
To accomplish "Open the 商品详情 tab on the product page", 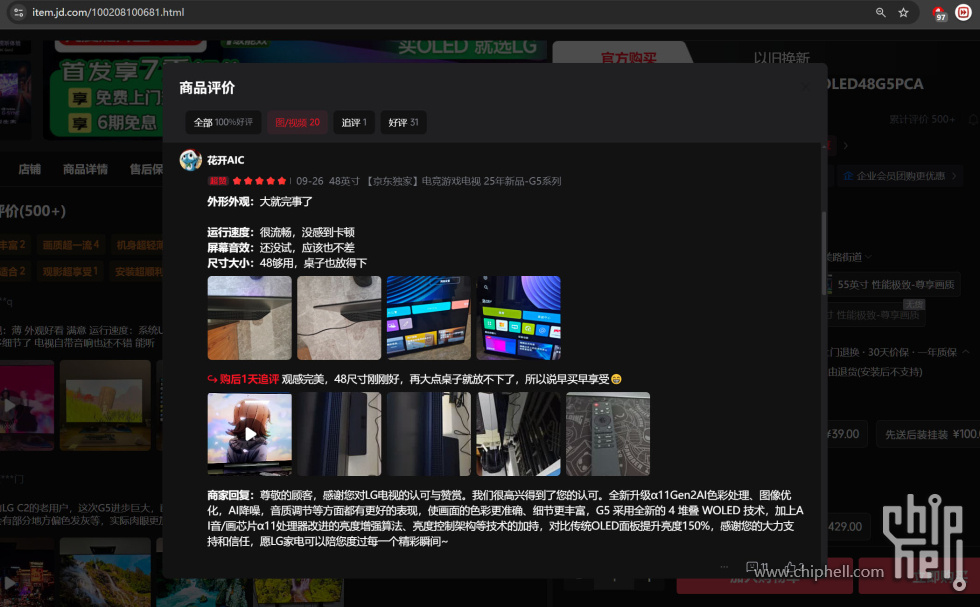I will (85, 169).
